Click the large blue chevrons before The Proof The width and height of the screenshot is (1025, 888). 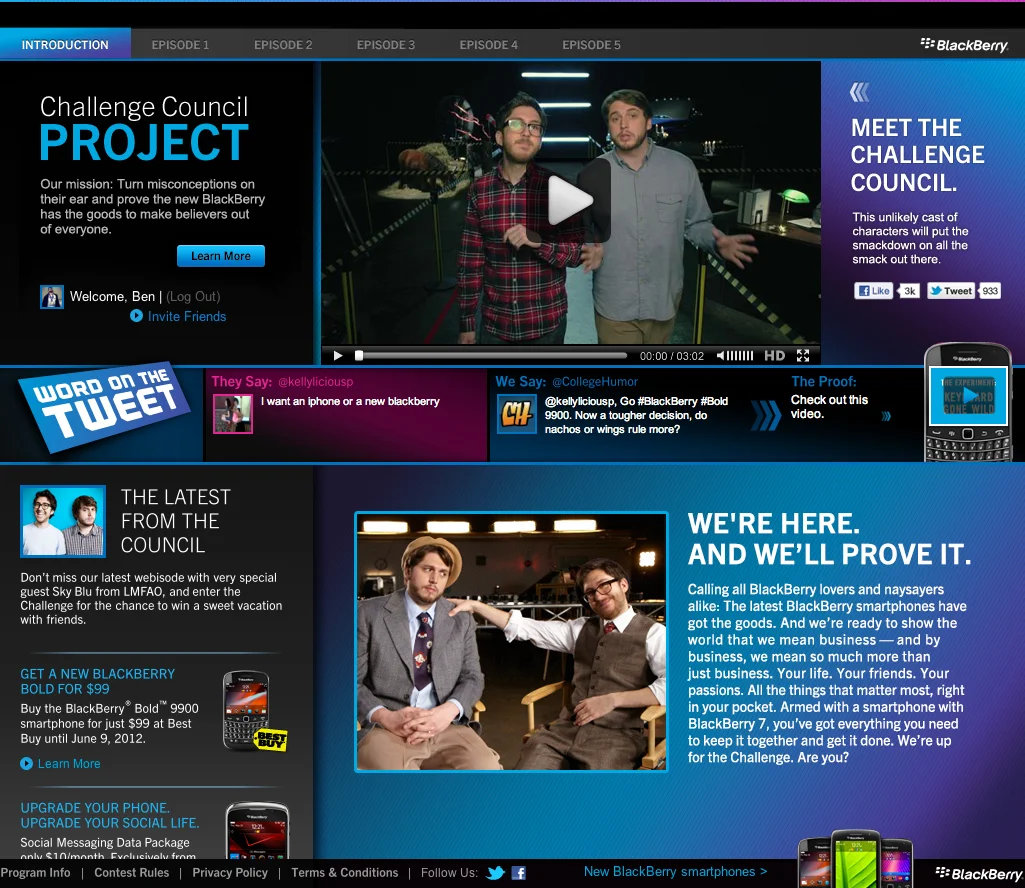(766, 415)
